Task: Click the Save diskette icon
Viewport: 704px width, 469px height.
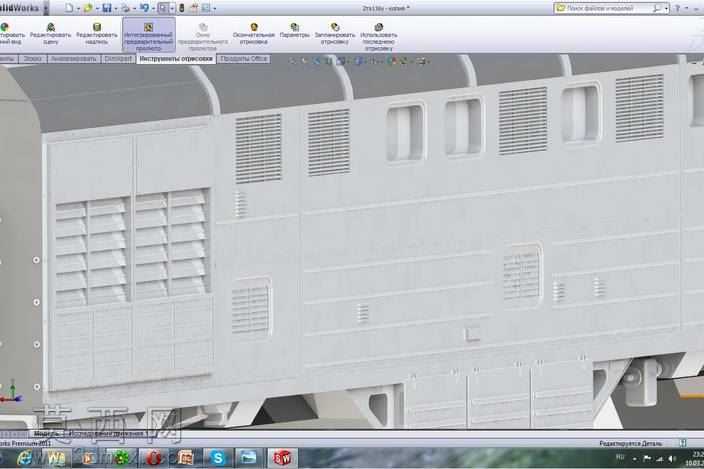Action: (x=106, y=8)
